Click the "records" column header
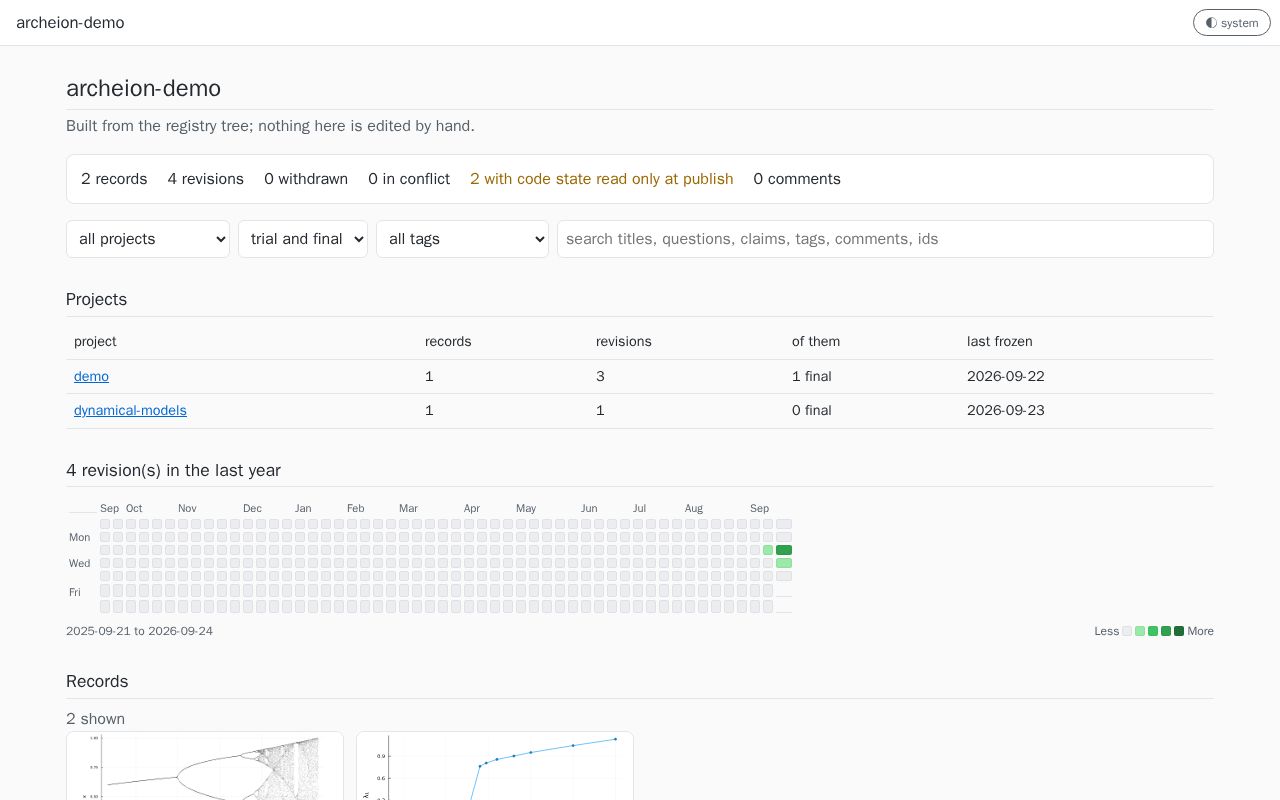This screenshot has height=800, width=1280. (448, 341)
